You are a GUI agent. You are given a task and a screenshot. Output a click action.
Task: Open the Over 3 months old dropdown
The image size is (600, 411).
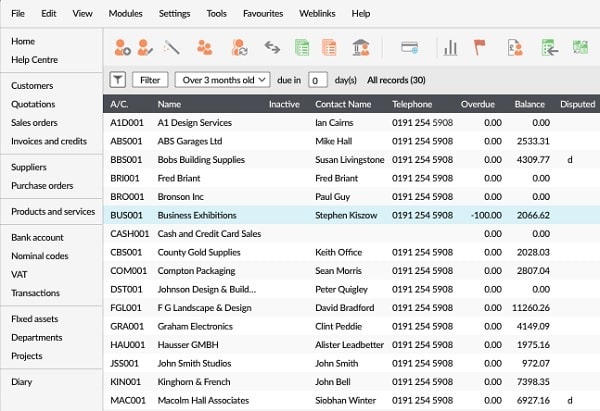(x=223, y=80)
